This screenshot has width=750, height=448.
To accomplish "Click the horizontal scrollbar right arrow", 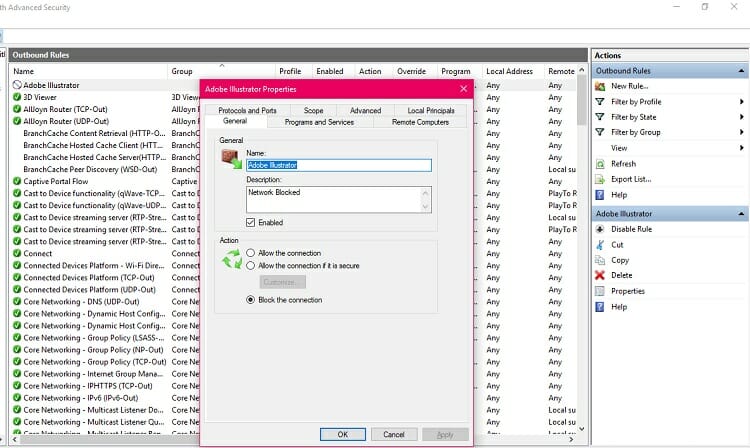I will point(571,439).
